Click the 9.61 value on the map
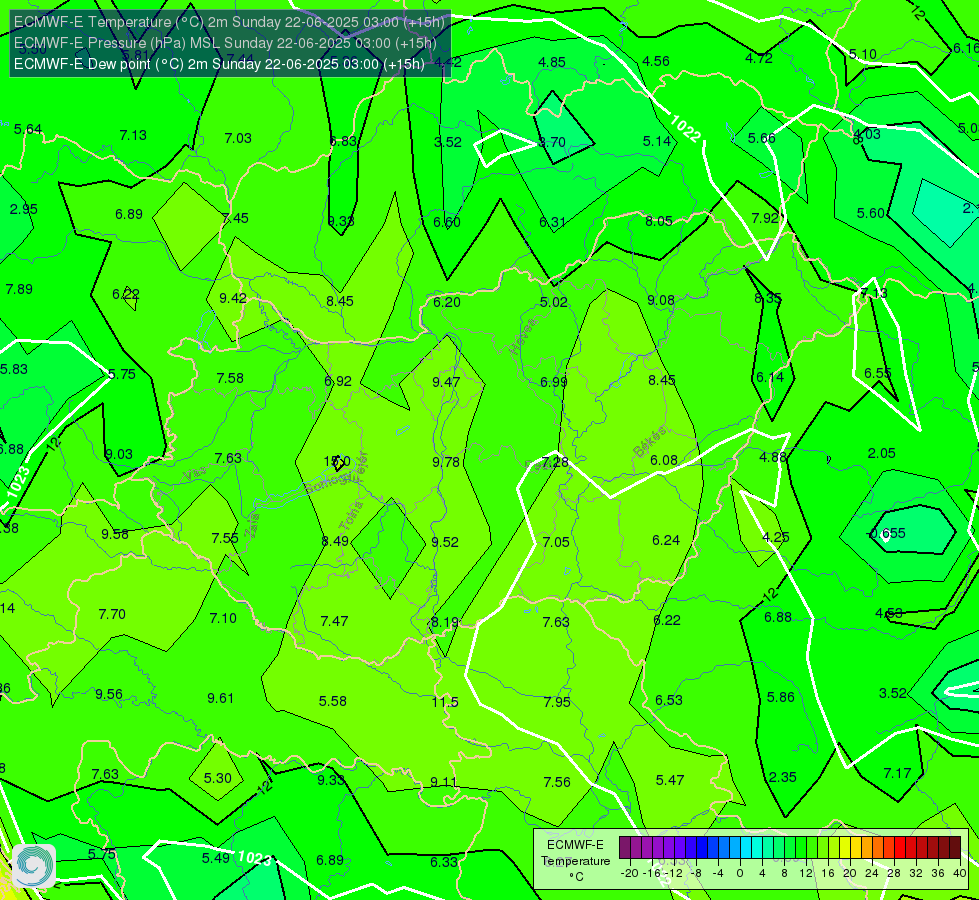The height and width of the screenshot is (900, 979). (220, 698)
